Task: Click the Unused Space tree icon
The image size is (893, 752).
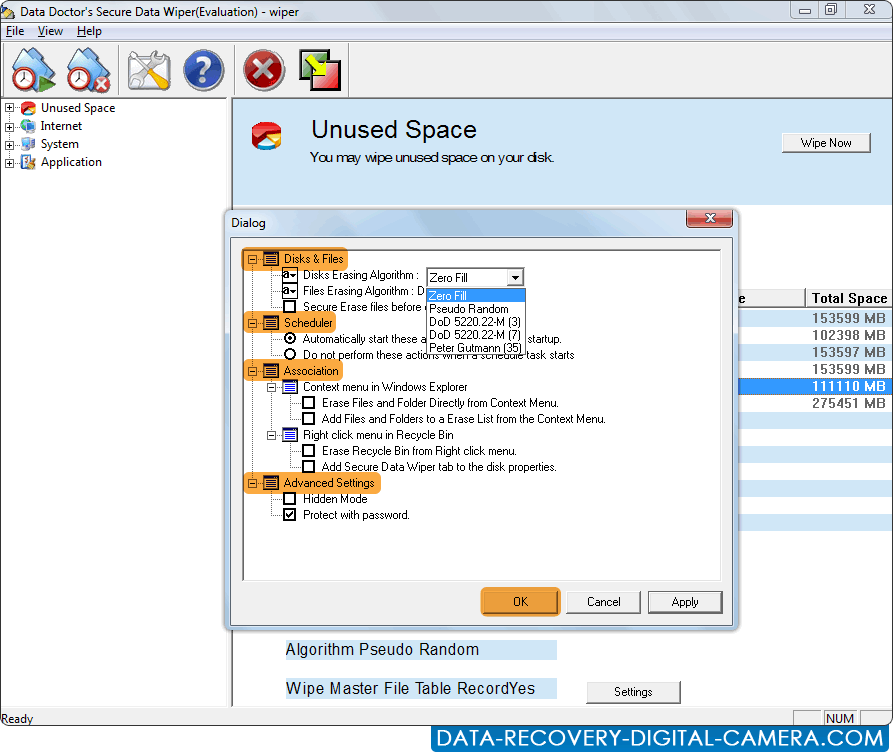Action: (x=28, y=108)
